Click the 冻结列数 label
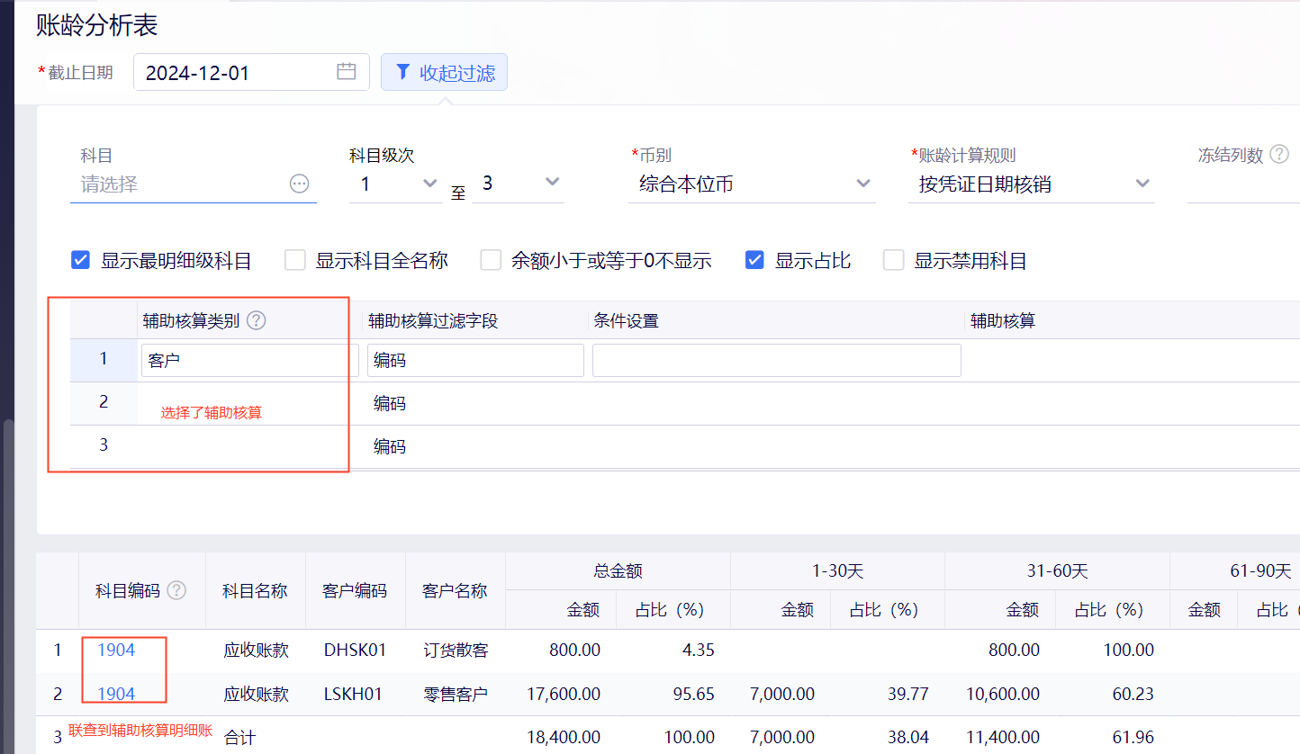The image size is (1300, 754). click(x=1230, y=155)
